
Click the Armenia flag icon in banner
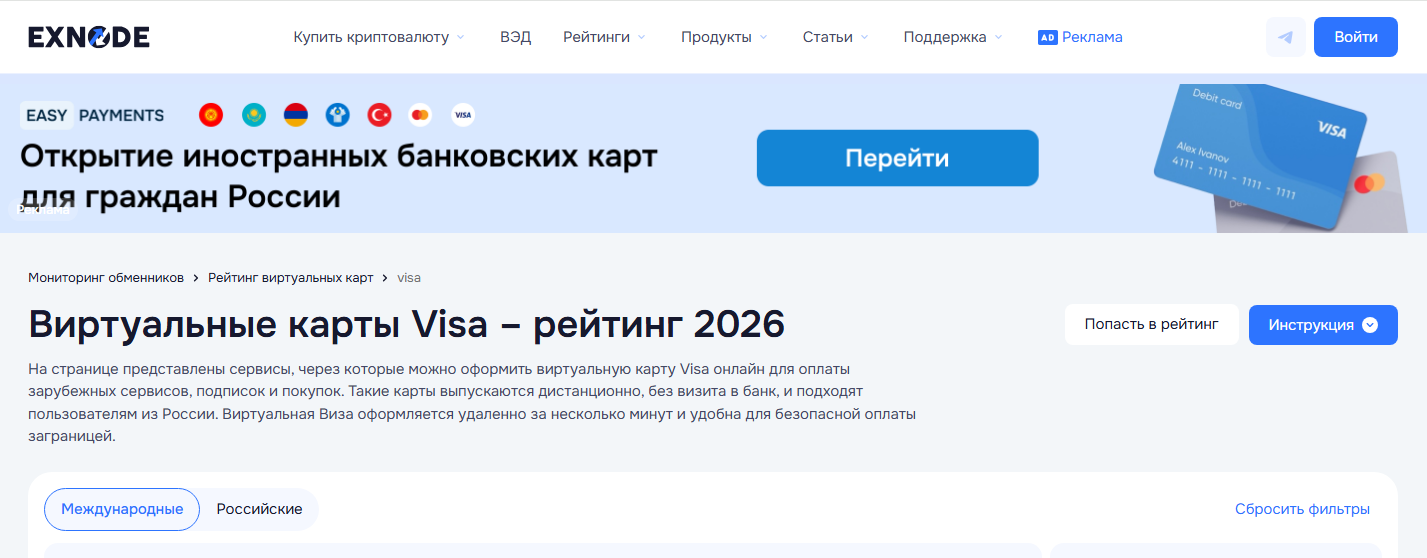pos(295,115)
